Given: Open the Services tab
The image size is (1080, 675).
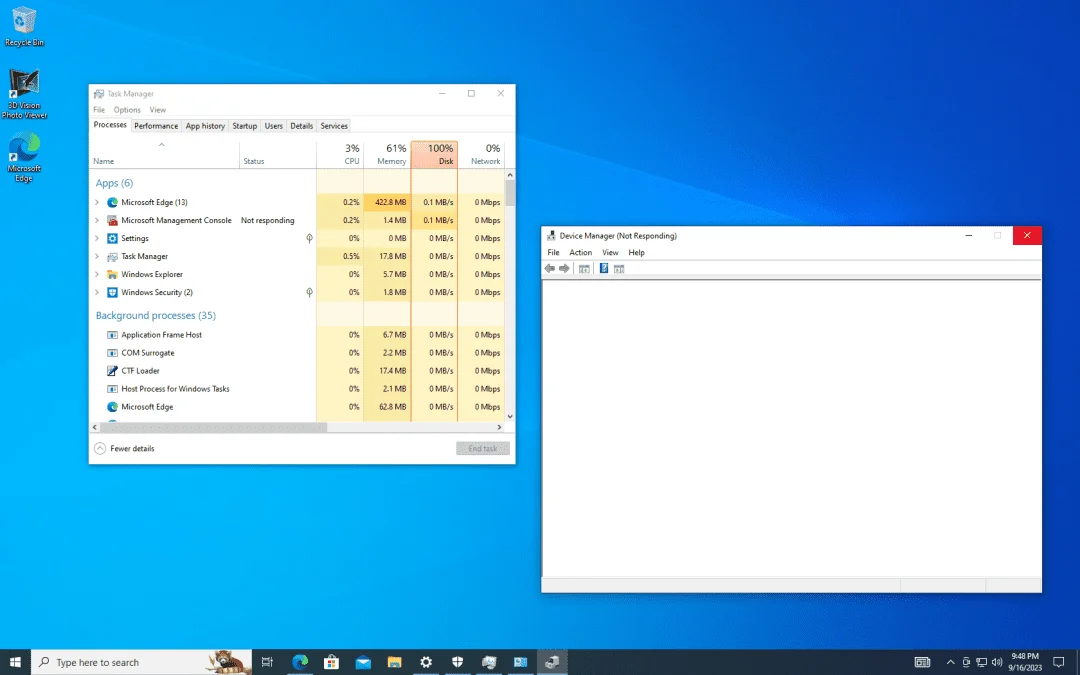Looking at the screenshot, I should pos(334,126).
